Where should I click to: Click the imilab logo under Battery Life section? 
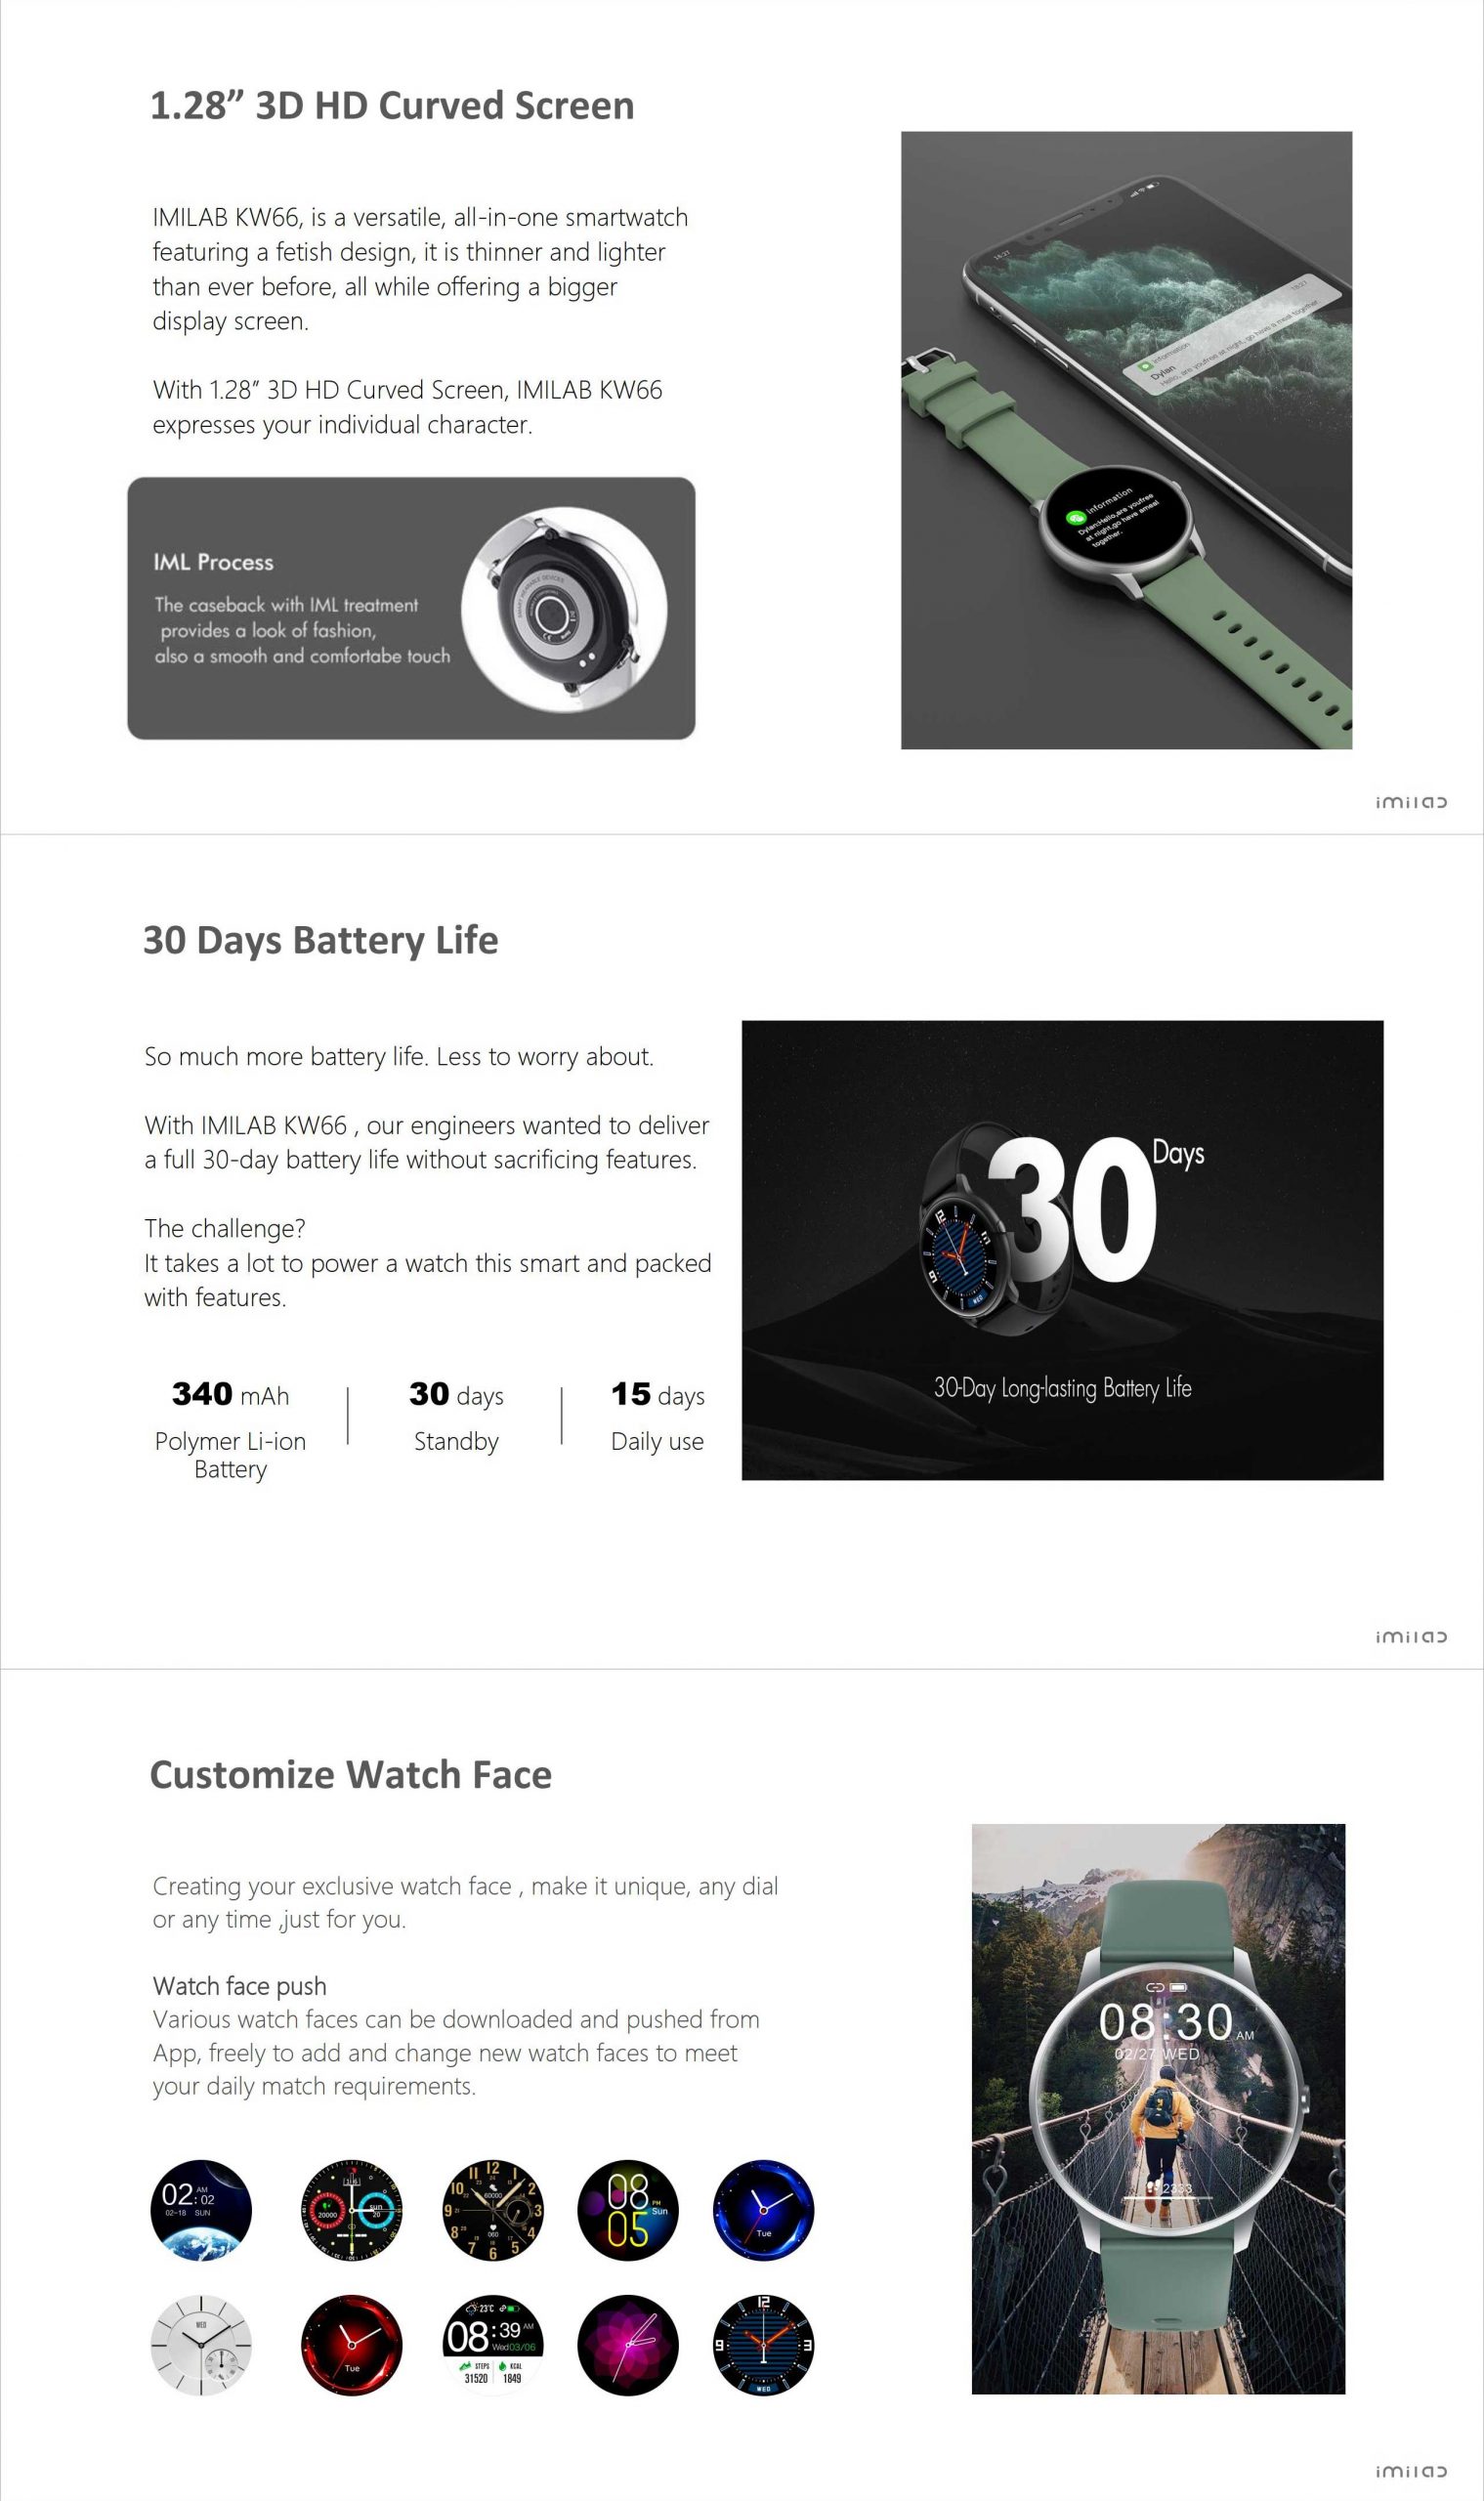[1411, 1637]
